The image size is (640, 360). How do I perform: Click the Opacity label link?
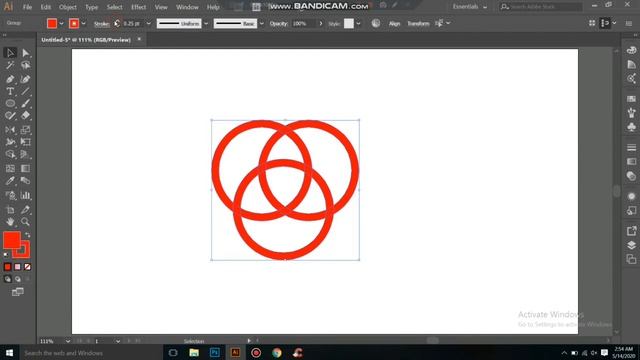point(279,24)
